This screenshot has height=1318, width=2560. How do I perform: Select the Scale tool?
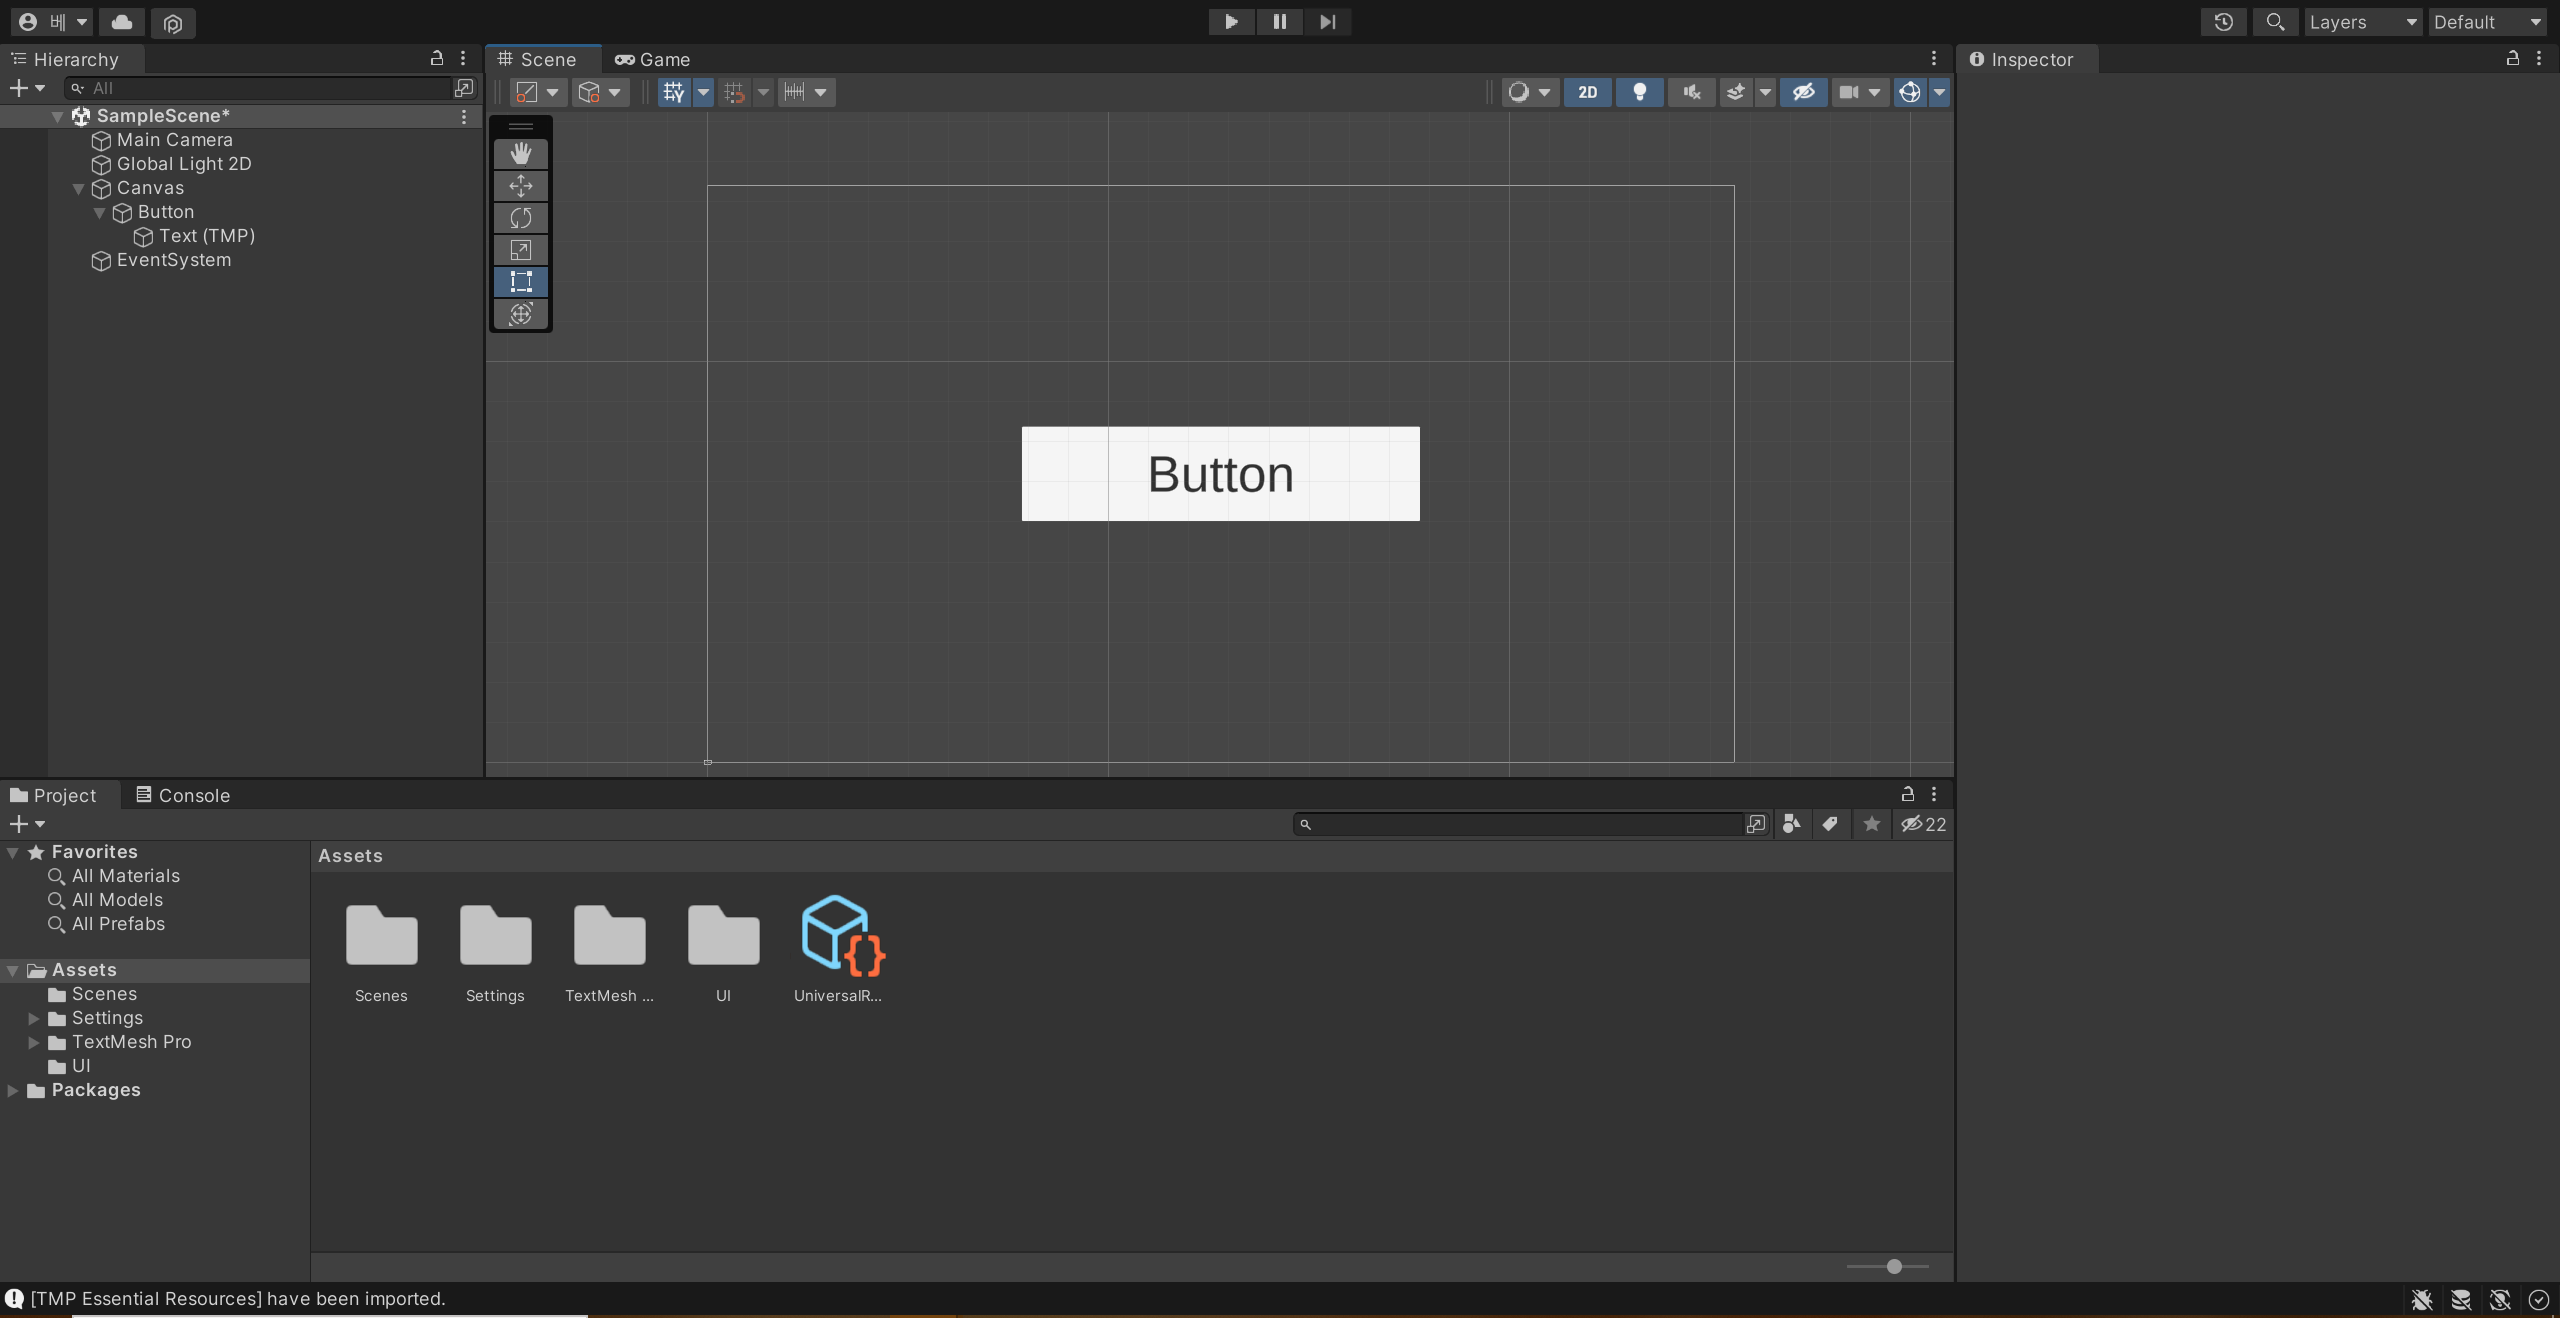[520, 250]
